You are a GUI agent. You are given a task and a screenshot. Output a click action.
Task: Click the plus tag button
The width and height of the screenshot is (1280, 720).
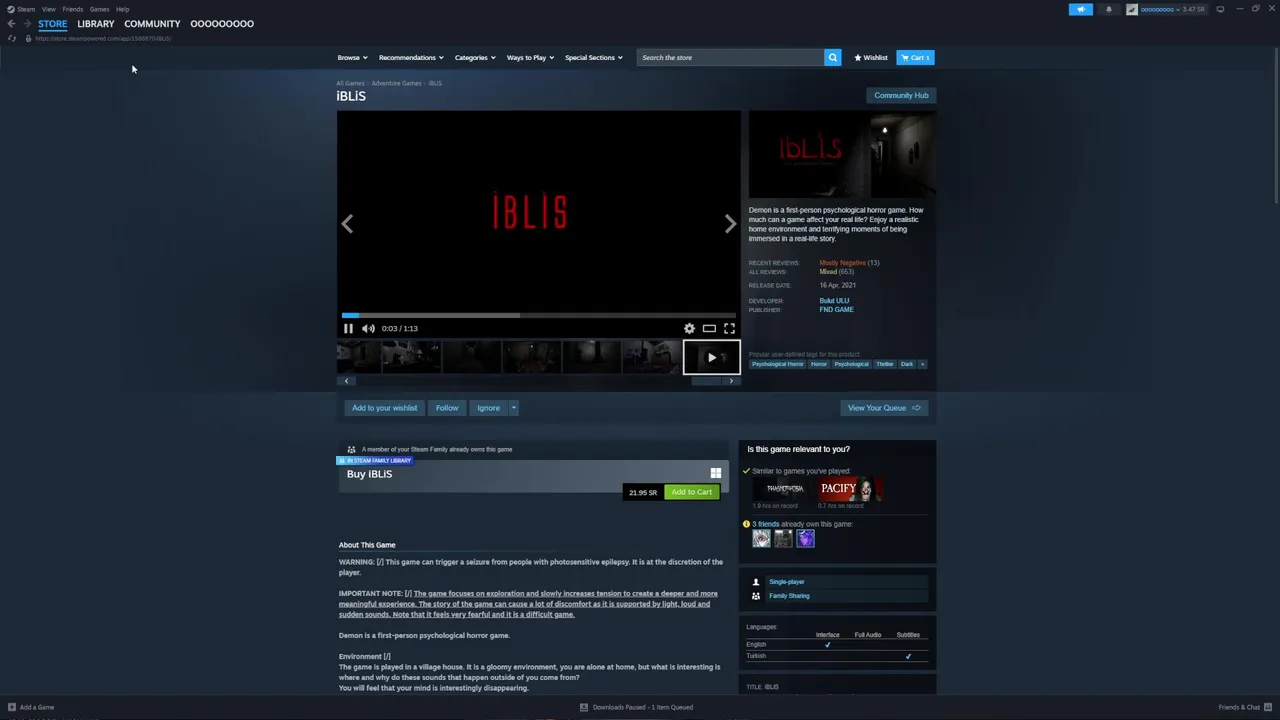point(922,364)
